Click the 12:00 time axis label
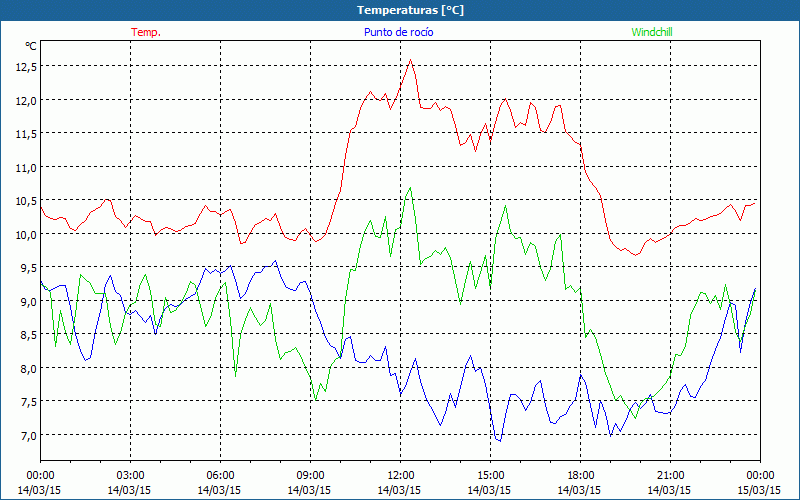The image size is (800, 500). click(401, 476)
